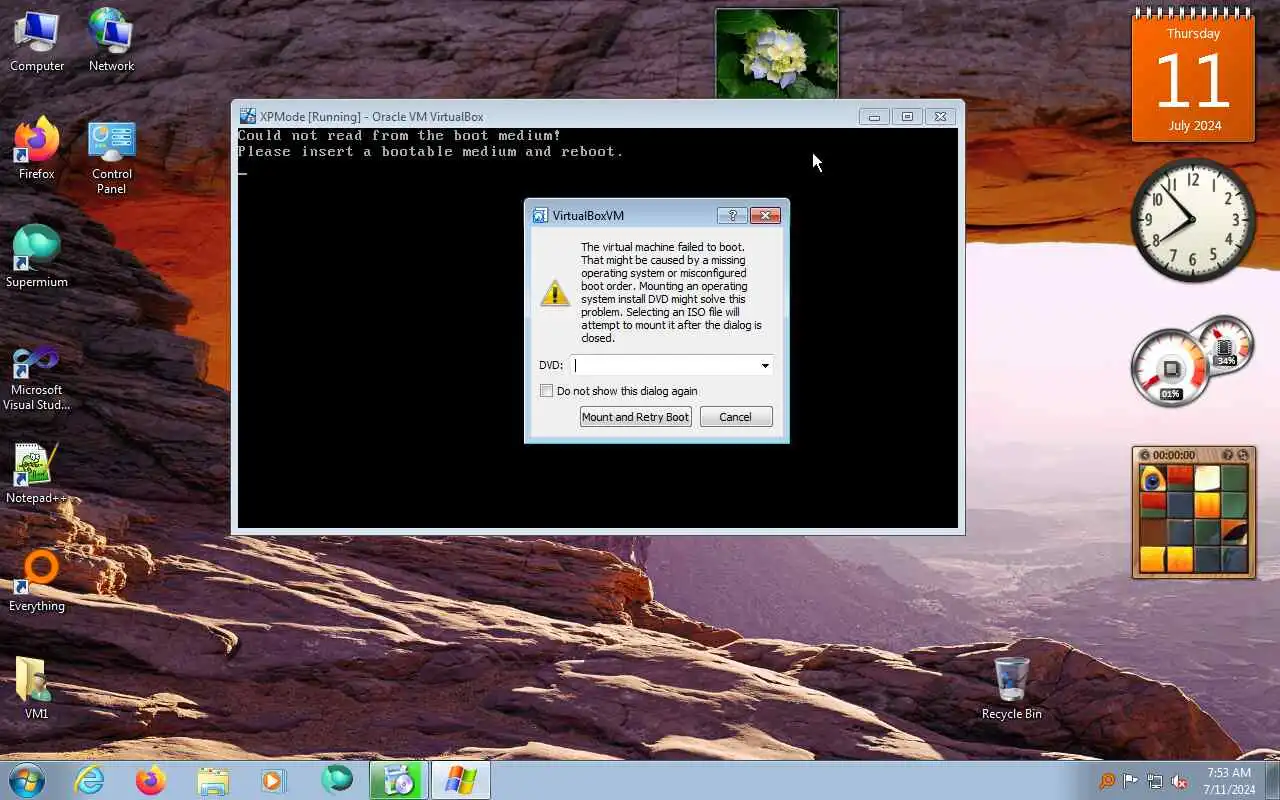Click Mount and Retry Boot
Viewport: 1280px width, 800px height.
point(635,417)
